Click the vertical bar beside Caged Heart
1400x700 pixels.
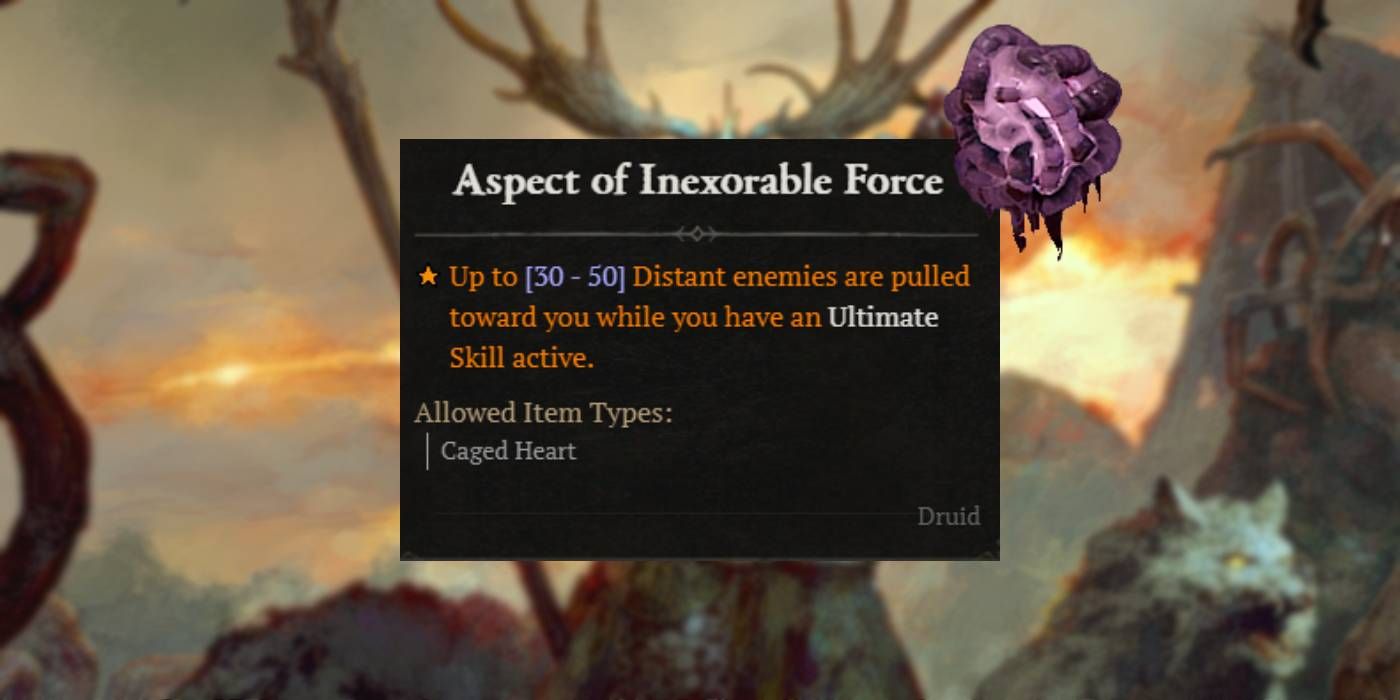click(427, 451)
